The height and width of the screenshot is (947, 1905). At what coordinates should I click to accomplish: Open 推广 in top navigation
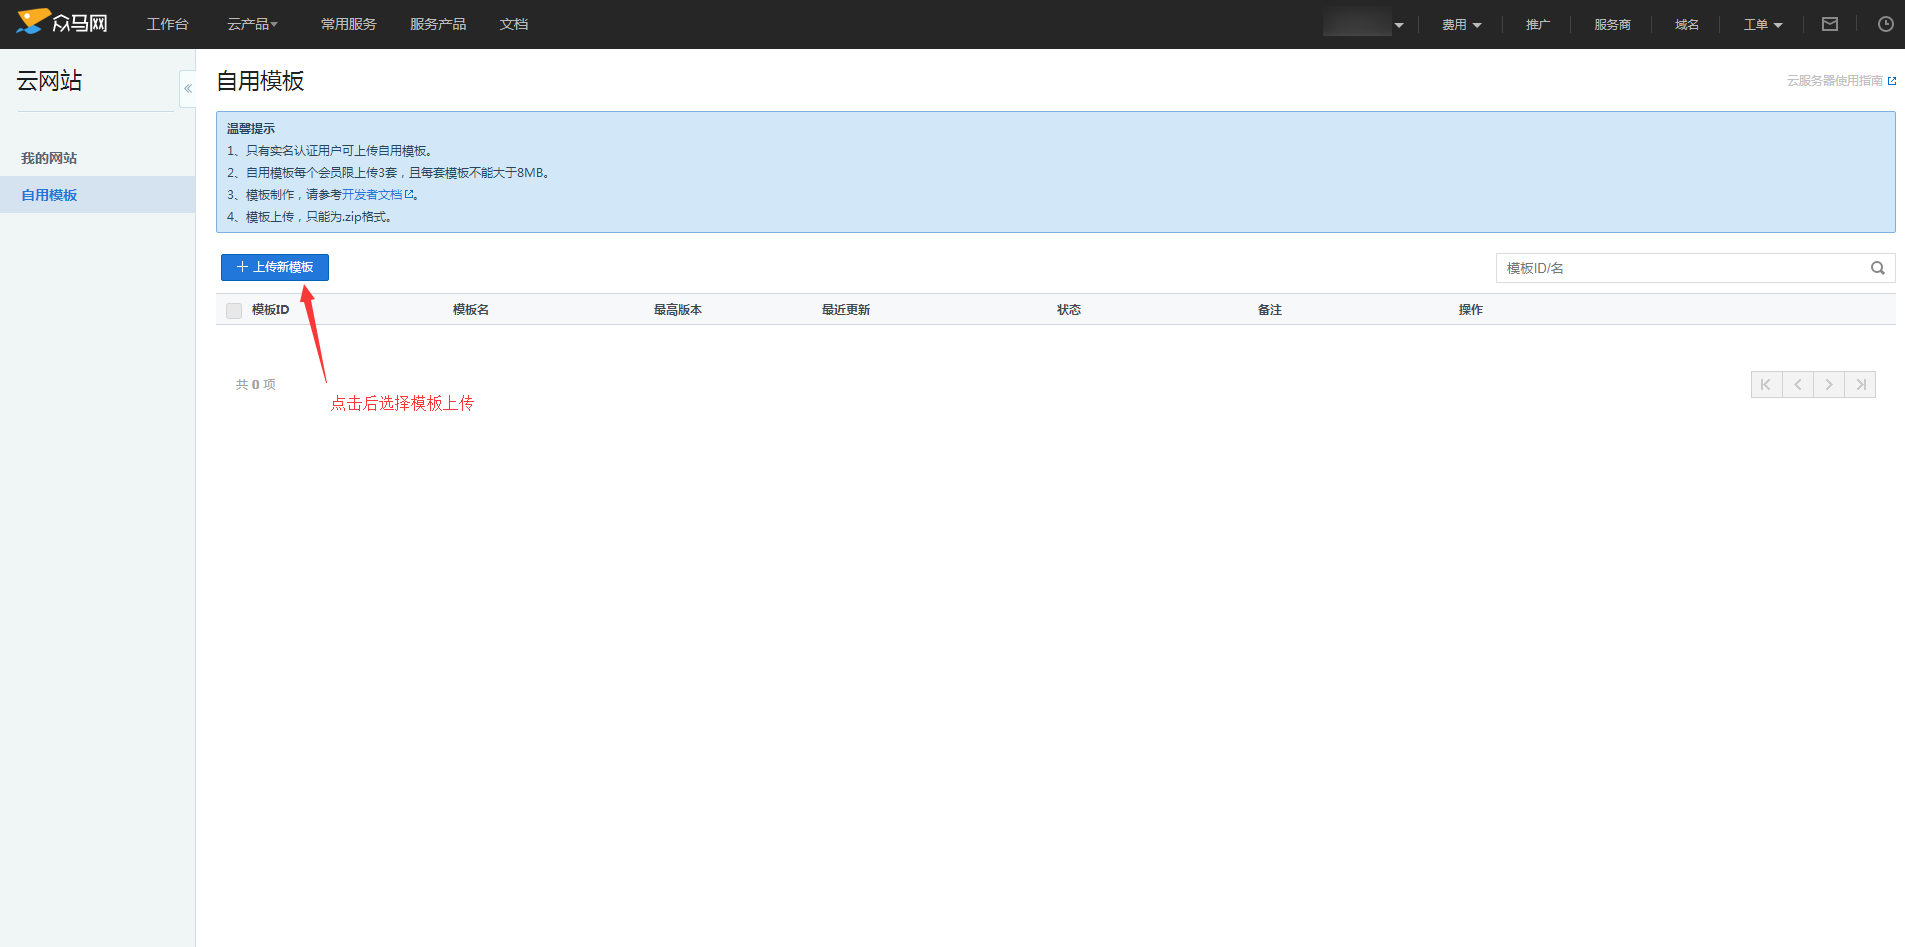pyautogui.click(x=1538, y=24)
